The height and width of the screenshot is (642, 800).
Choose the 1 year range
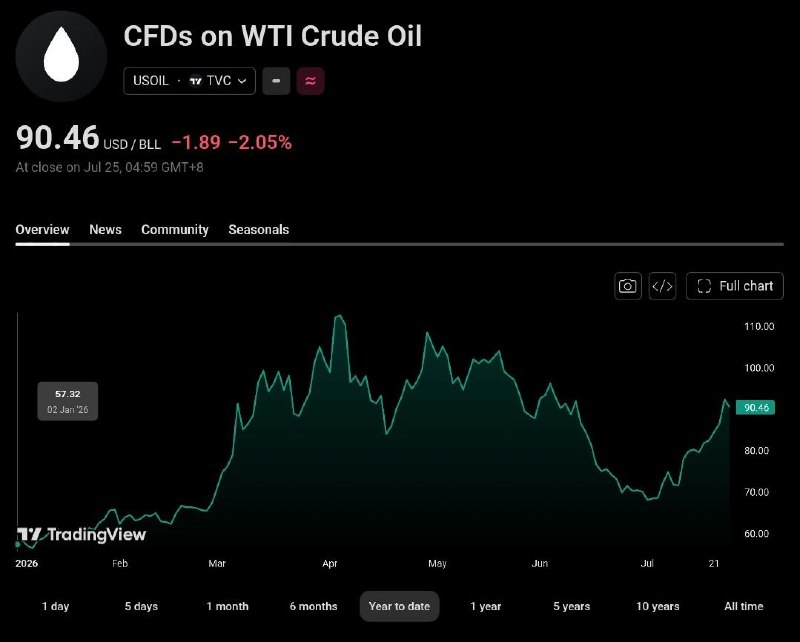point(486,606)
